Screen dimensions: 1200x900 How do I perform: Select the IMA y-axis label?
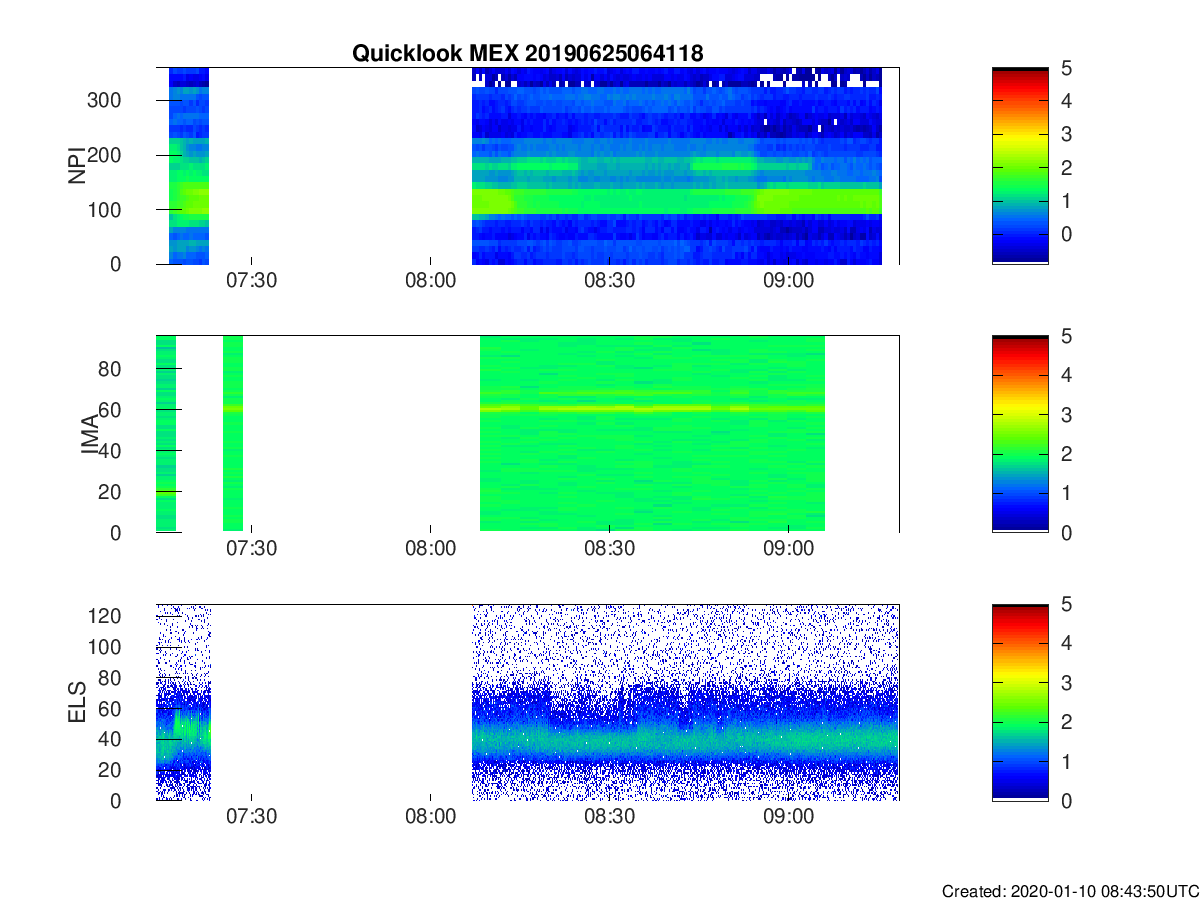tap(89, 434)
